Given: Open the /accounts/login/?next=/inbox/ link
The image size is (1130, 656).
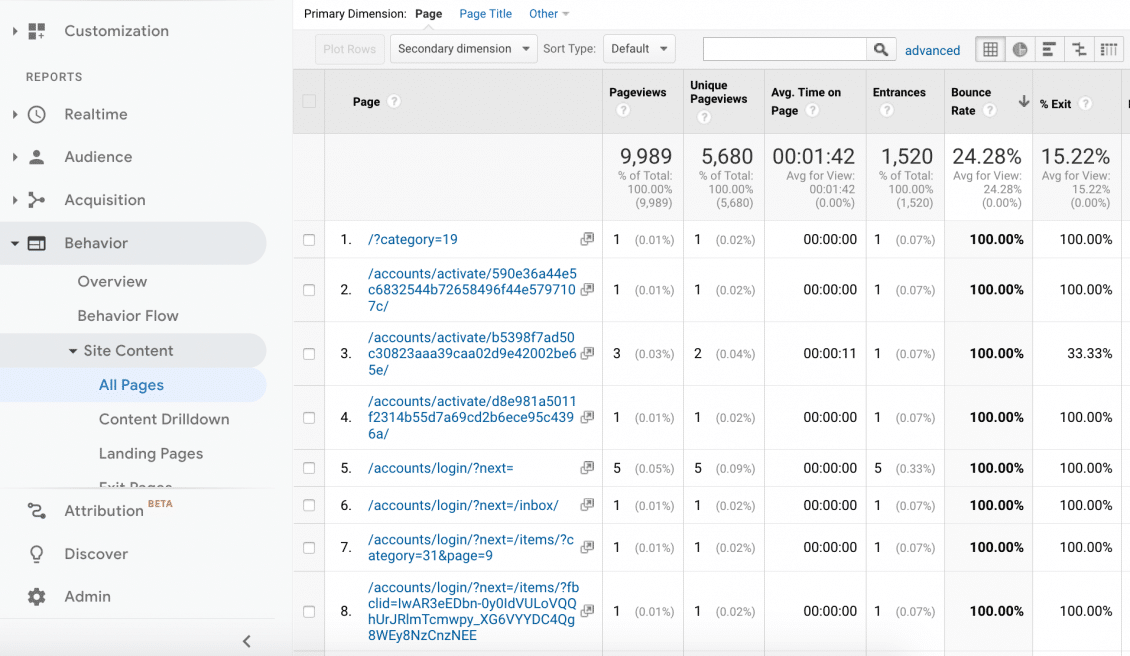Looking at the screenshot, I should click(x=463, y=505).
